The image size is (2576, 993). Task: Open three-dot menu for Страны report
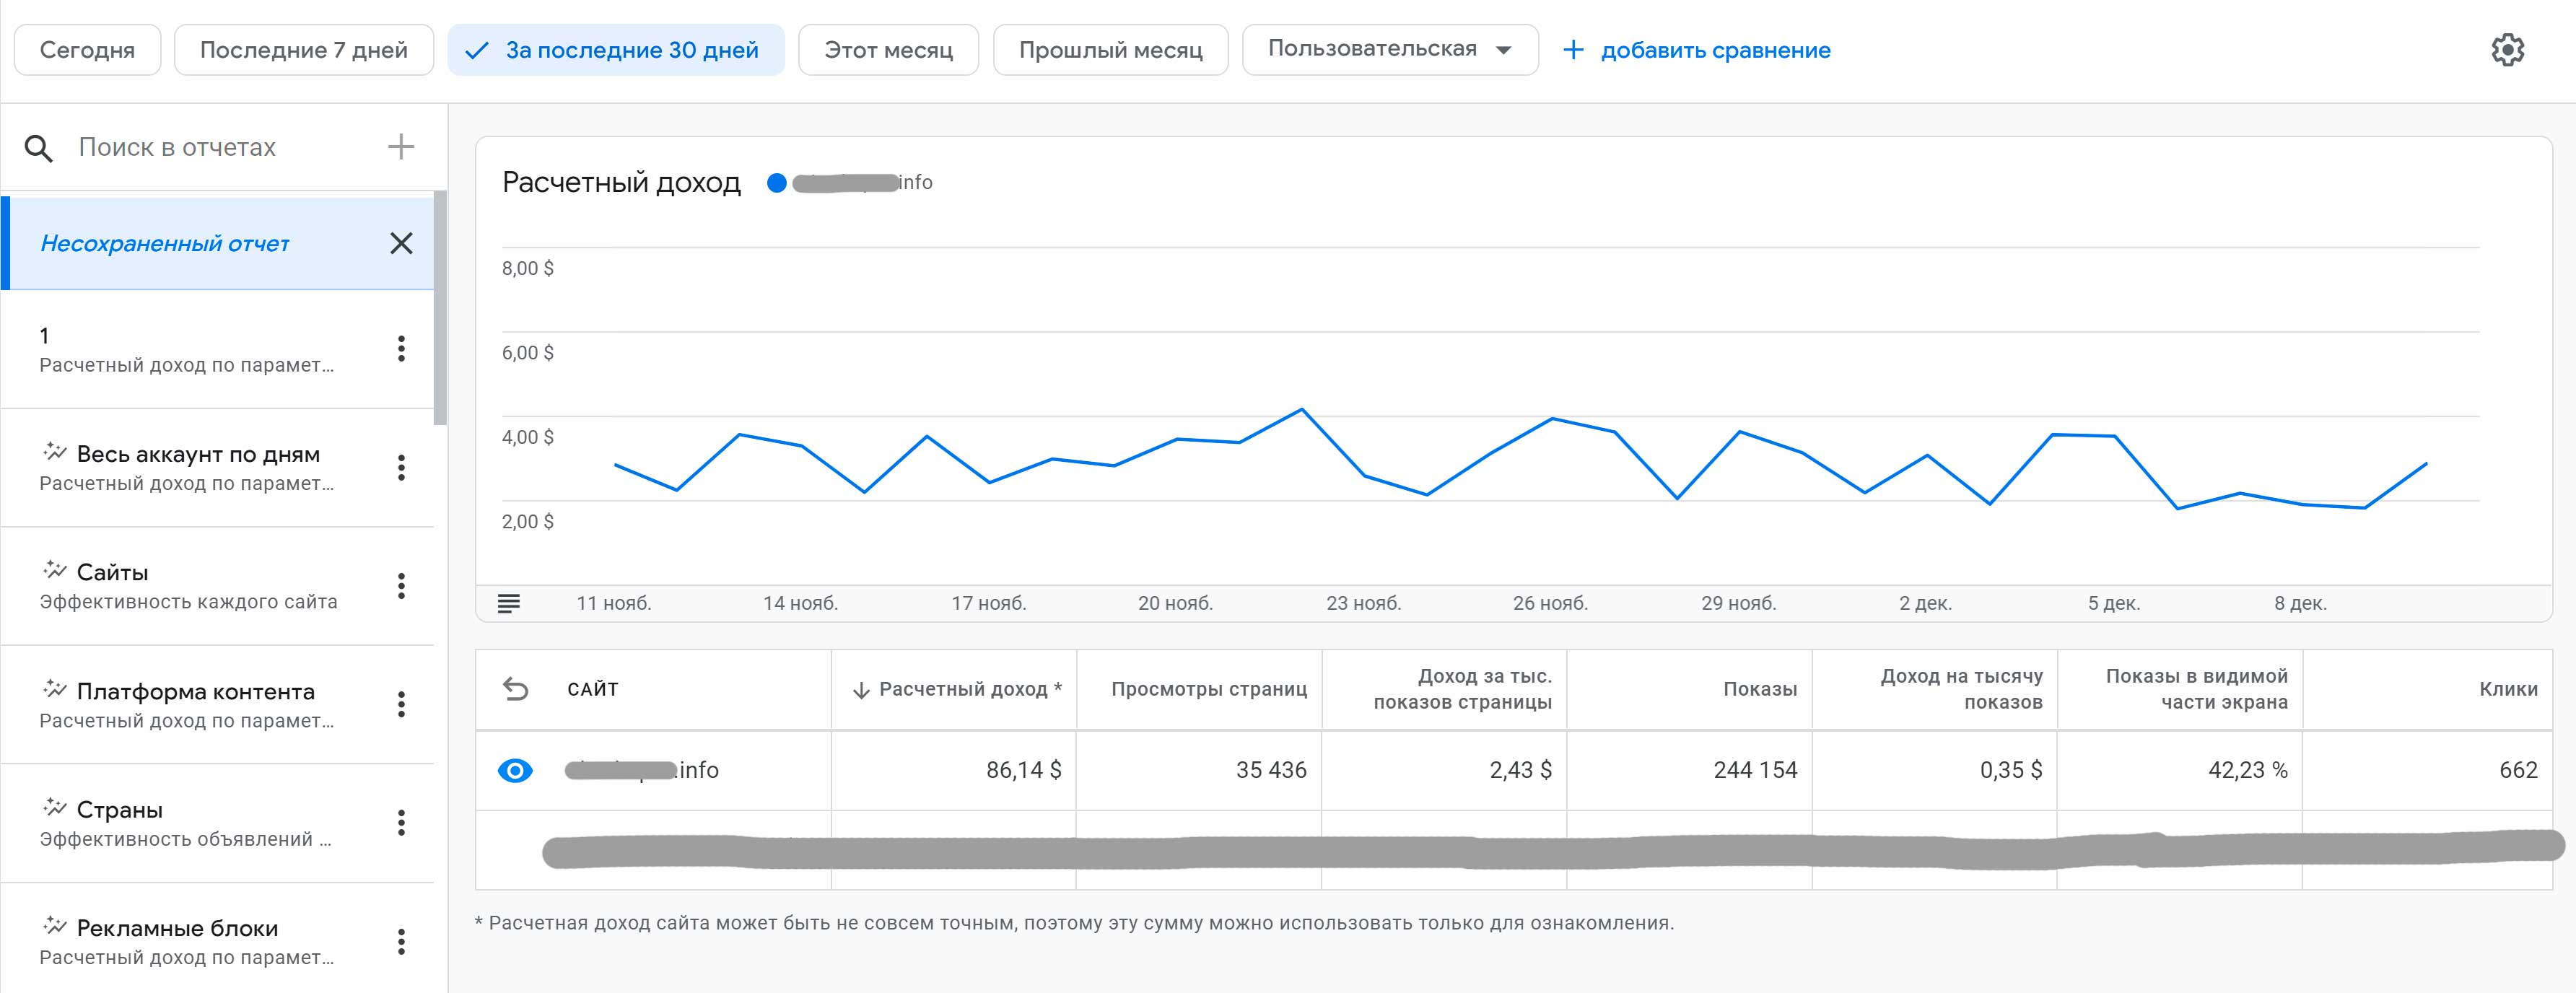(x=401, y=823)
